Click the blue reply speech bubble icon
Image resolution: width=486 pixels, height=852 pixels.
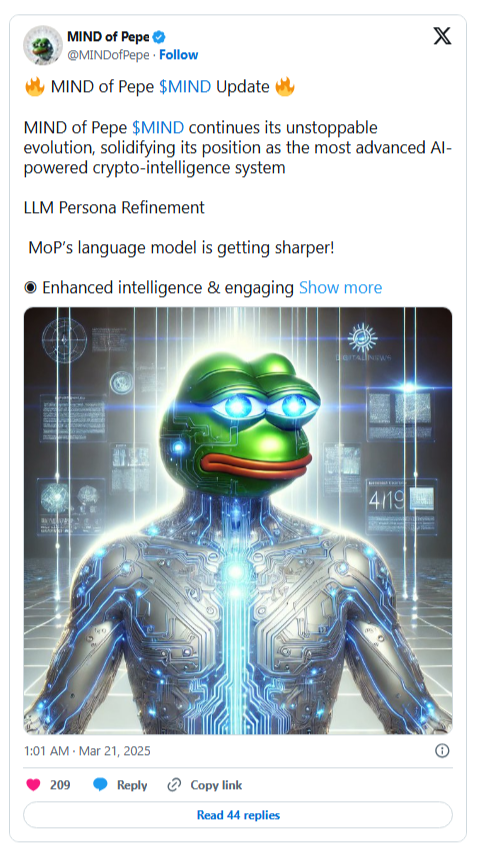100,785
